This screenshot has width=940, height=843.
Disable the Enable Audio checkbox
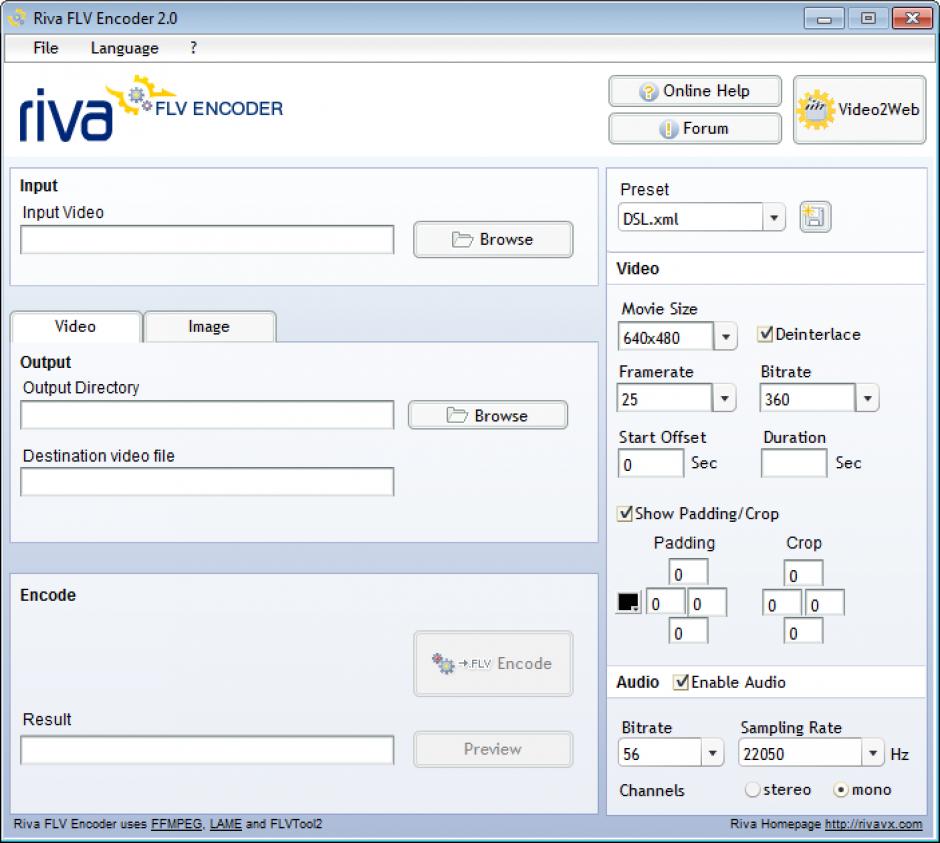(682, 682)
